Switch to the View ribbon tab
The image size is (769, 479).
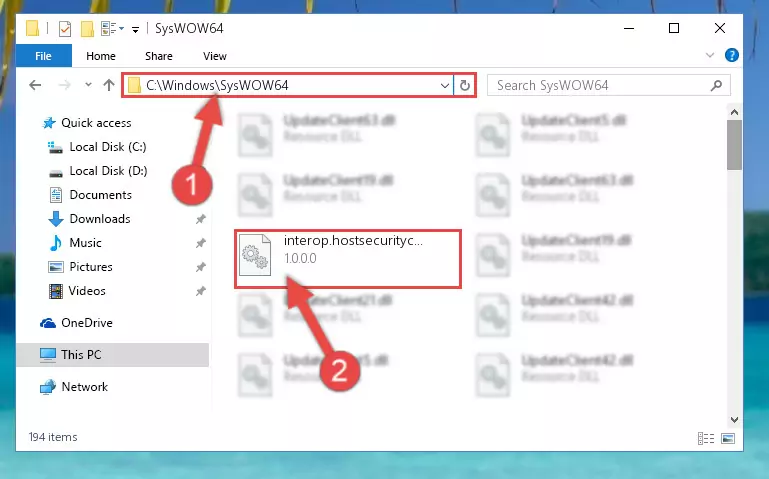(215, 56)
